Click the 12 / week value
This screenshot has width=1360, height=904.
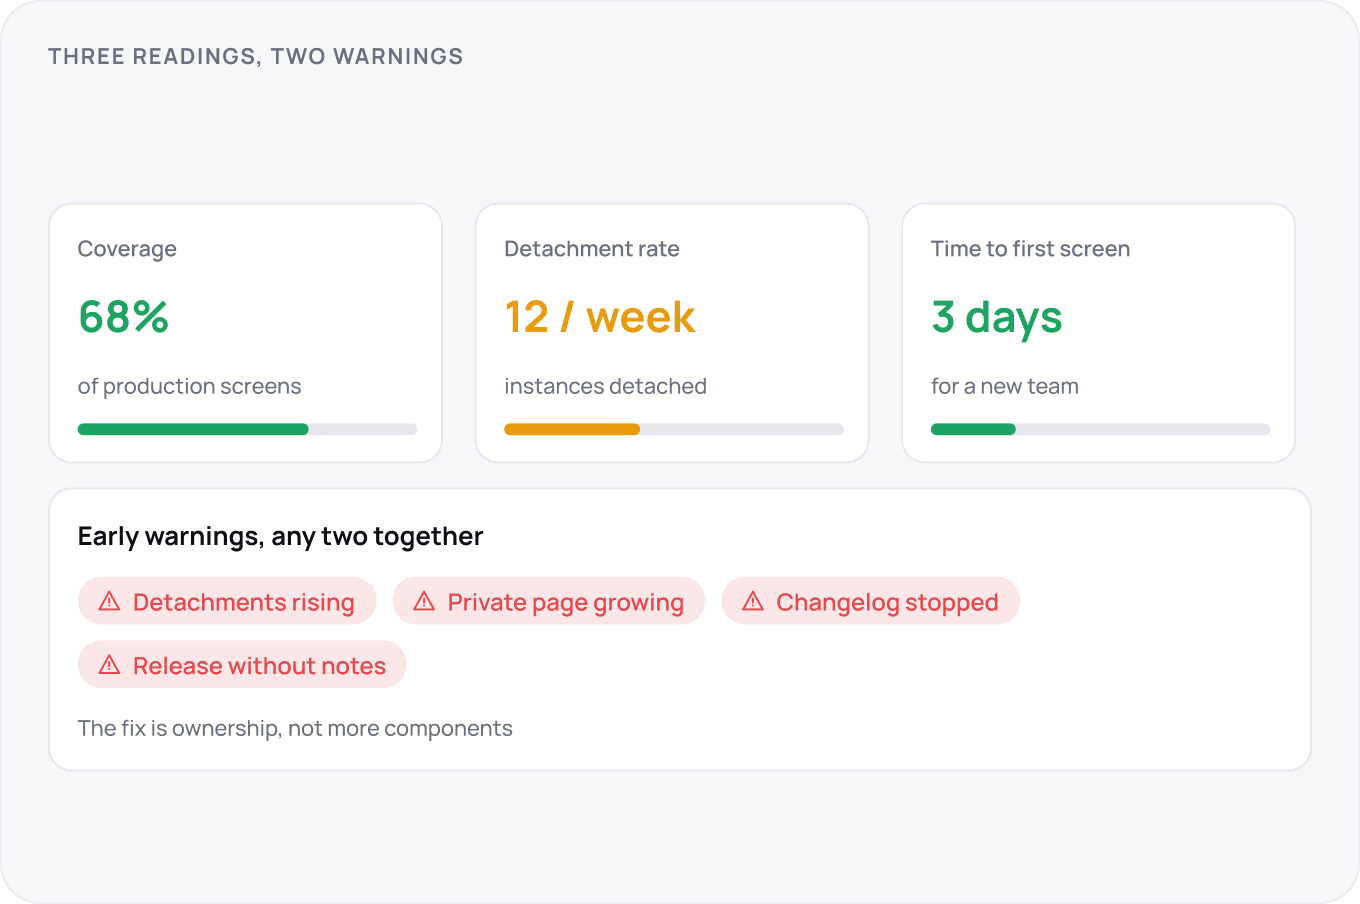coord(600,317)
